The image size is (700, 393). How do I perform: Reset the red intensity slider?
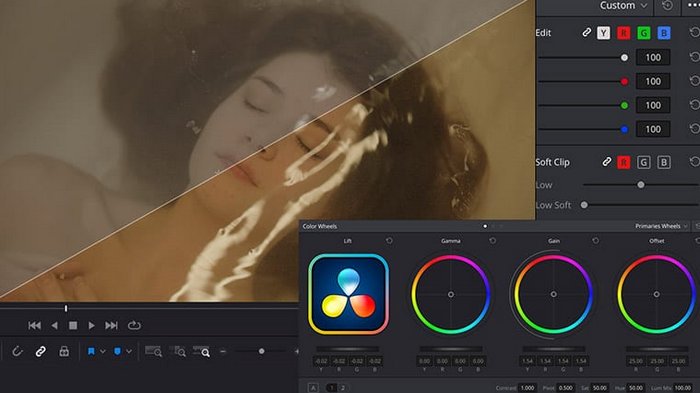click(694, 81)
